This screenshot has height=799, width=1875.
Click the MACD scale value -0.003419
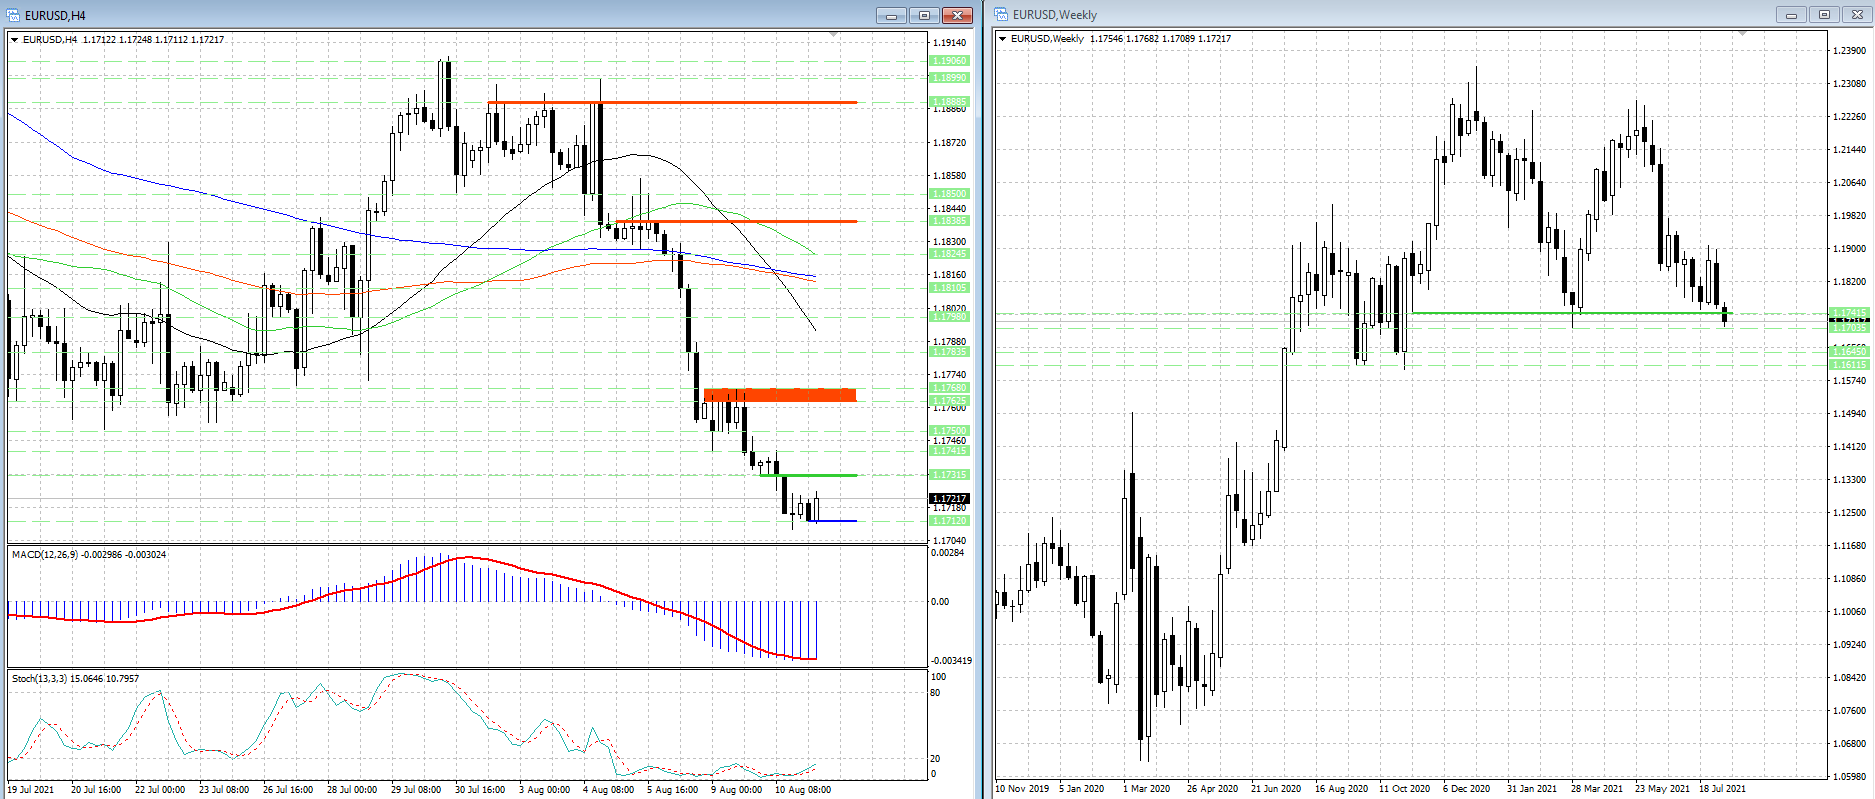click(x=951, y=661)
